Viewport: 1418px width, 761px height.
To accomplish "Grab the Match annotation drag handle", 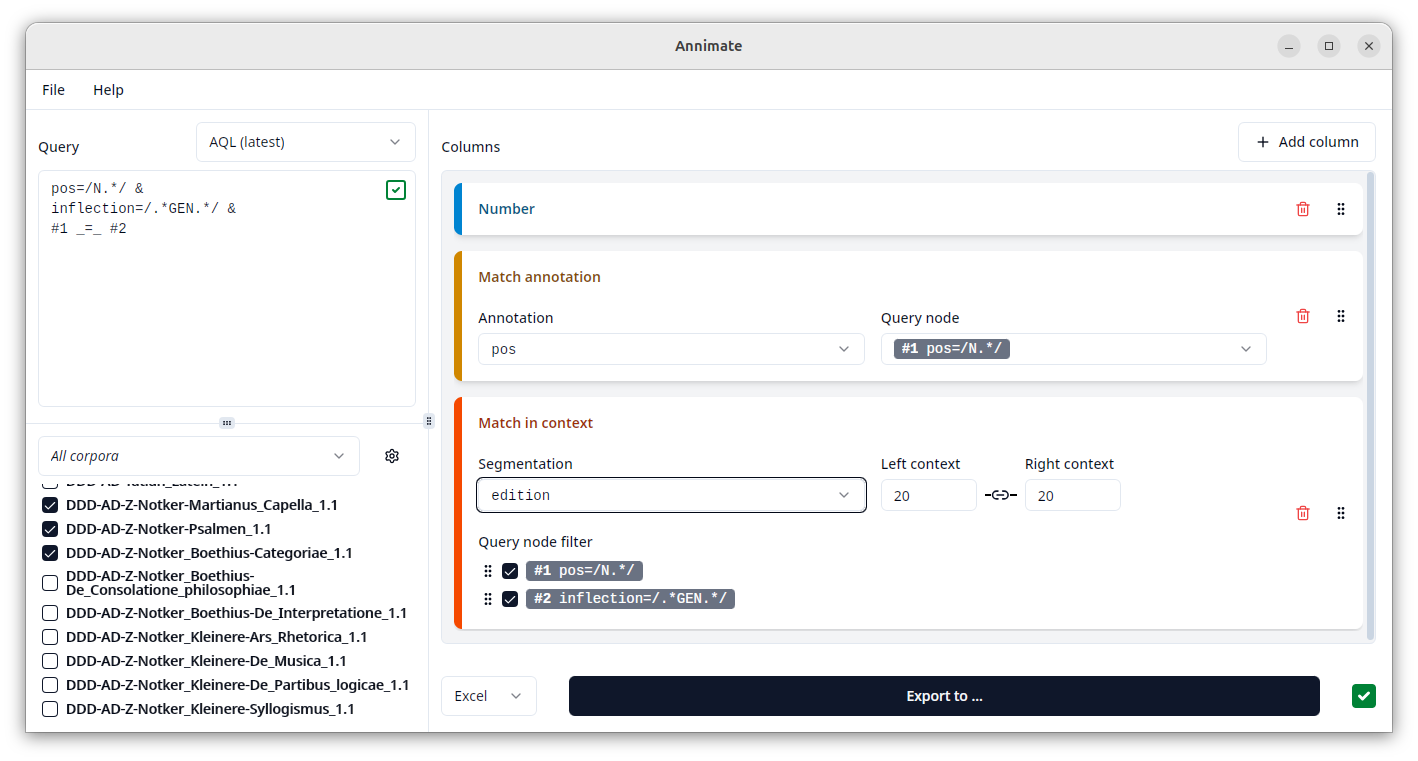I will click(1341, 316).
